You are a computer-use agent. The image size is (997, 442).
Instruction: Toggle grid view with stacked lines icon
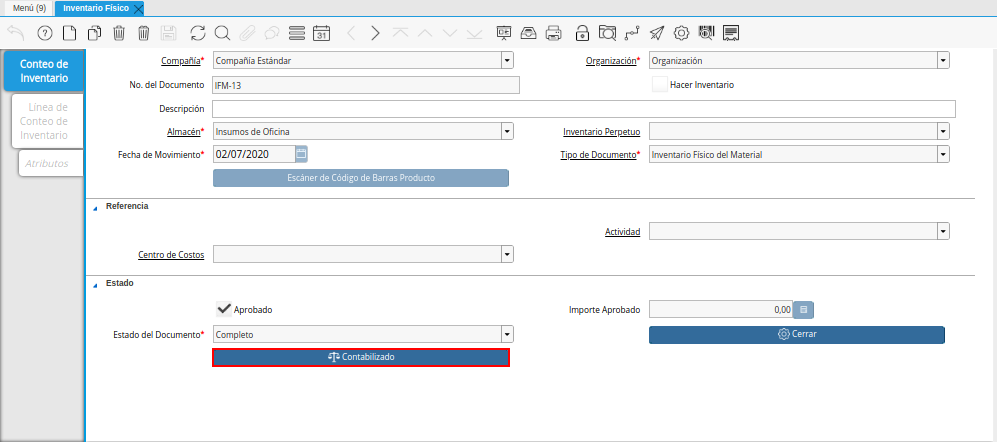(x=297, y=33)
